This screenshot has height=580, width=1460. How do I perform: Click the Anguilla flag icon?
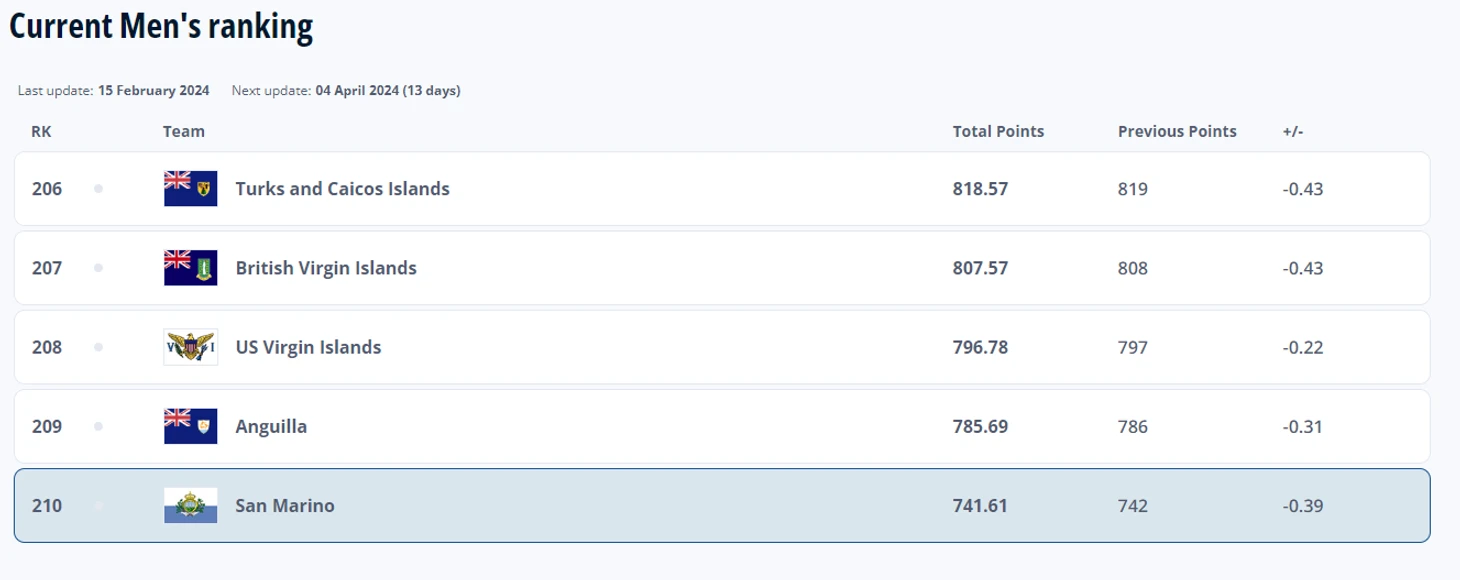point(190,426)
